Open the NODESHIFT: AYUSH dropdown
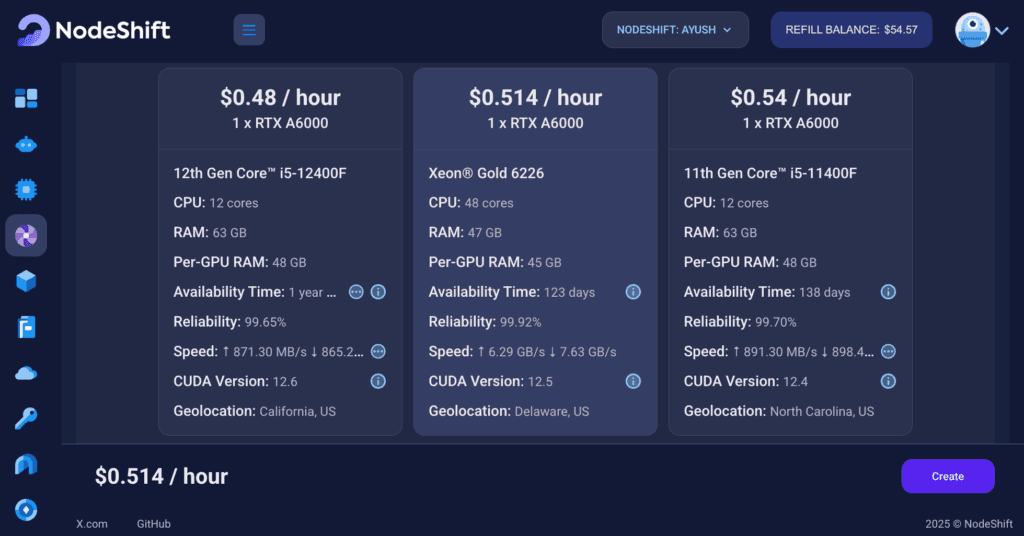 (675, 30)
